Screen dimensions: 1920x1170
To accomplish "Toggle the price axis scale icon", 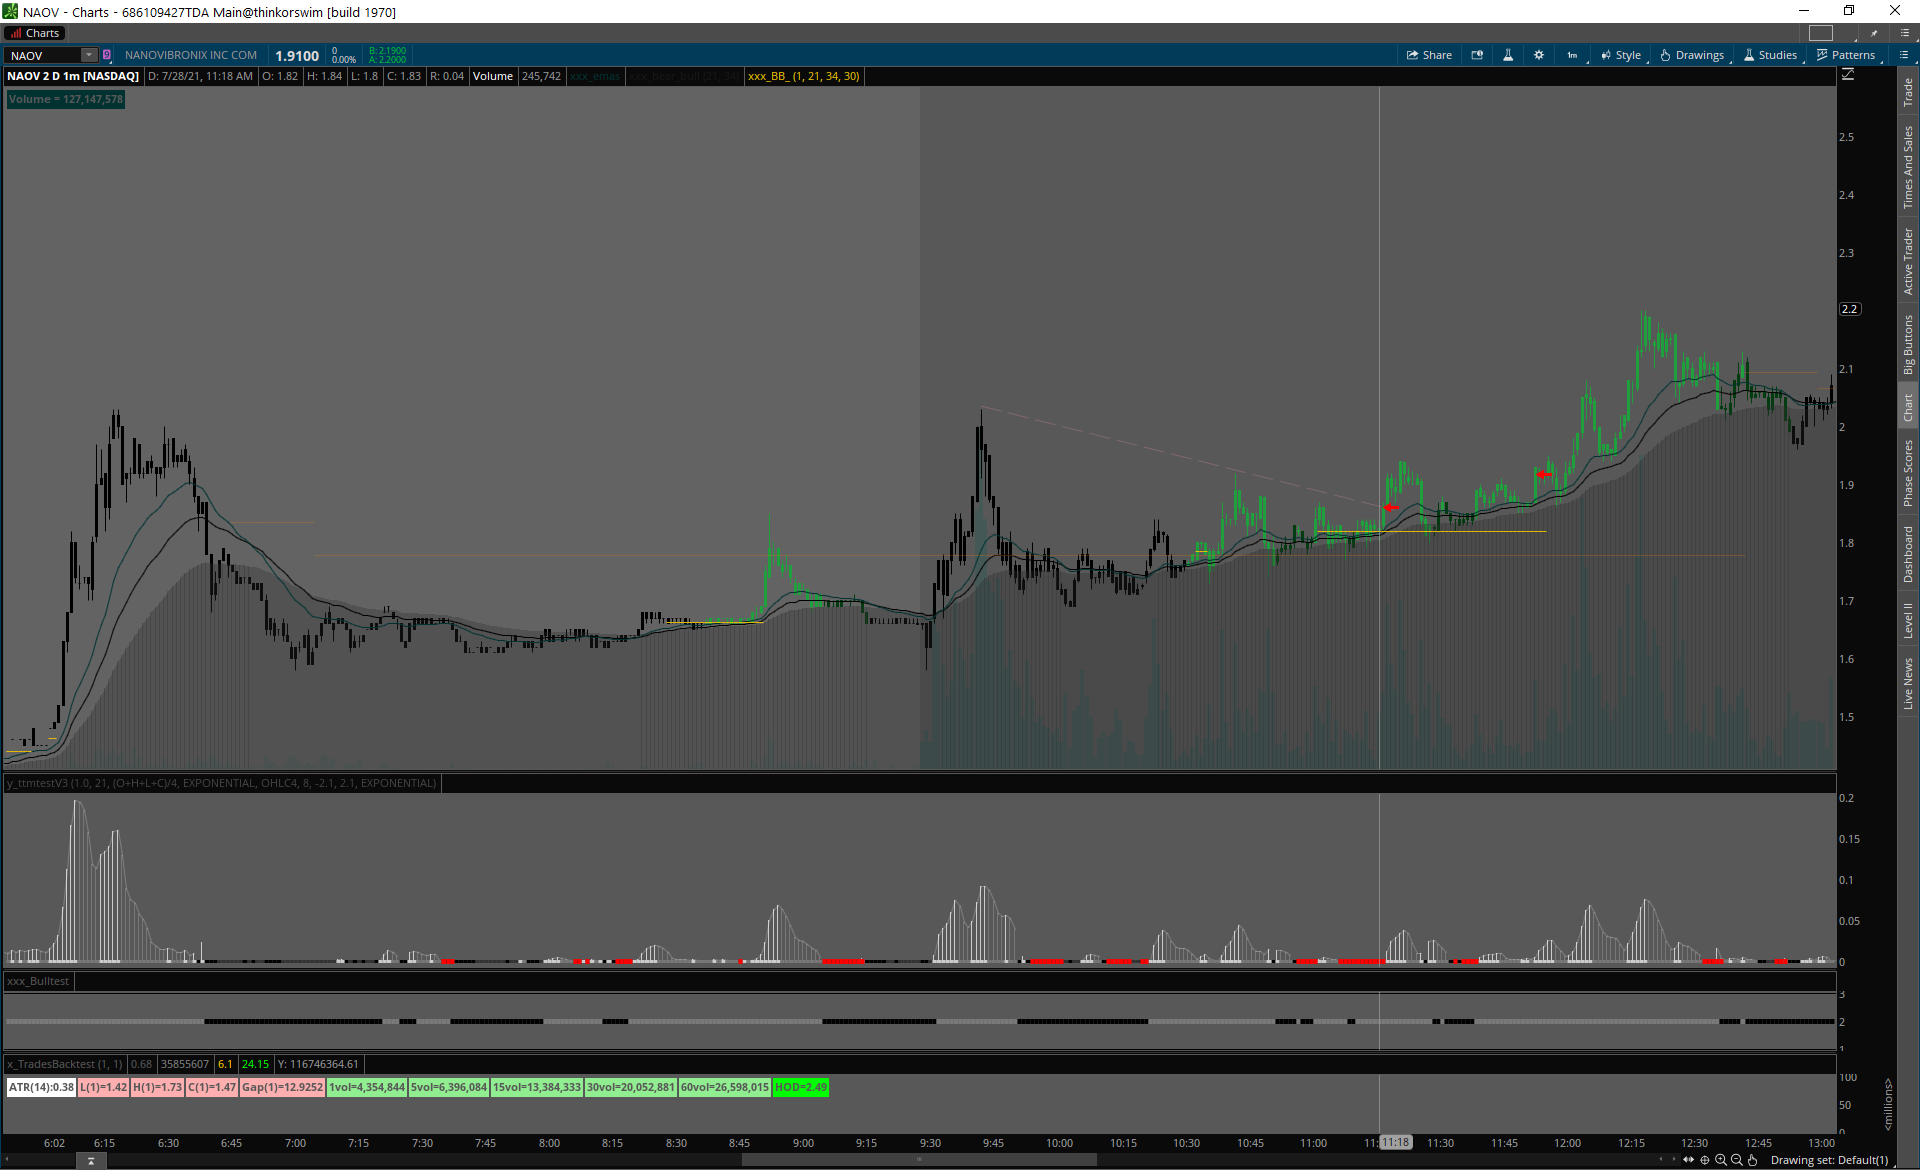I will point(1848,75).
